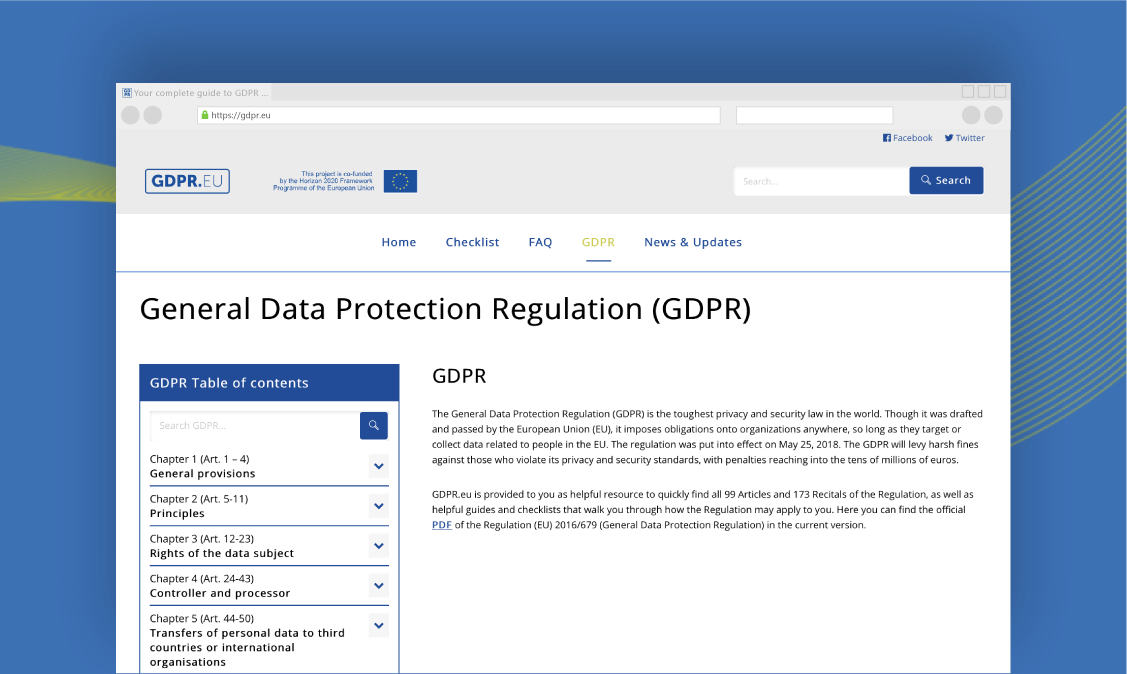Image resolution: width=1127 pixels, height=674 pixels.
Task: Click the browser forward navigation button
Action: [x=152, y=115]
